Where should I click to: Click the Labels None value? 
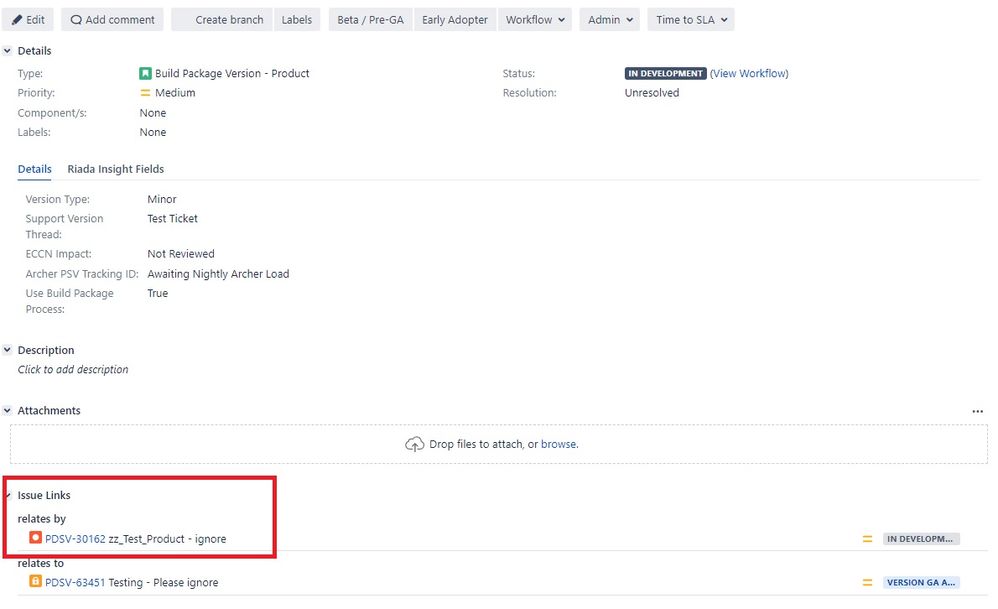[x=153, y=132]
